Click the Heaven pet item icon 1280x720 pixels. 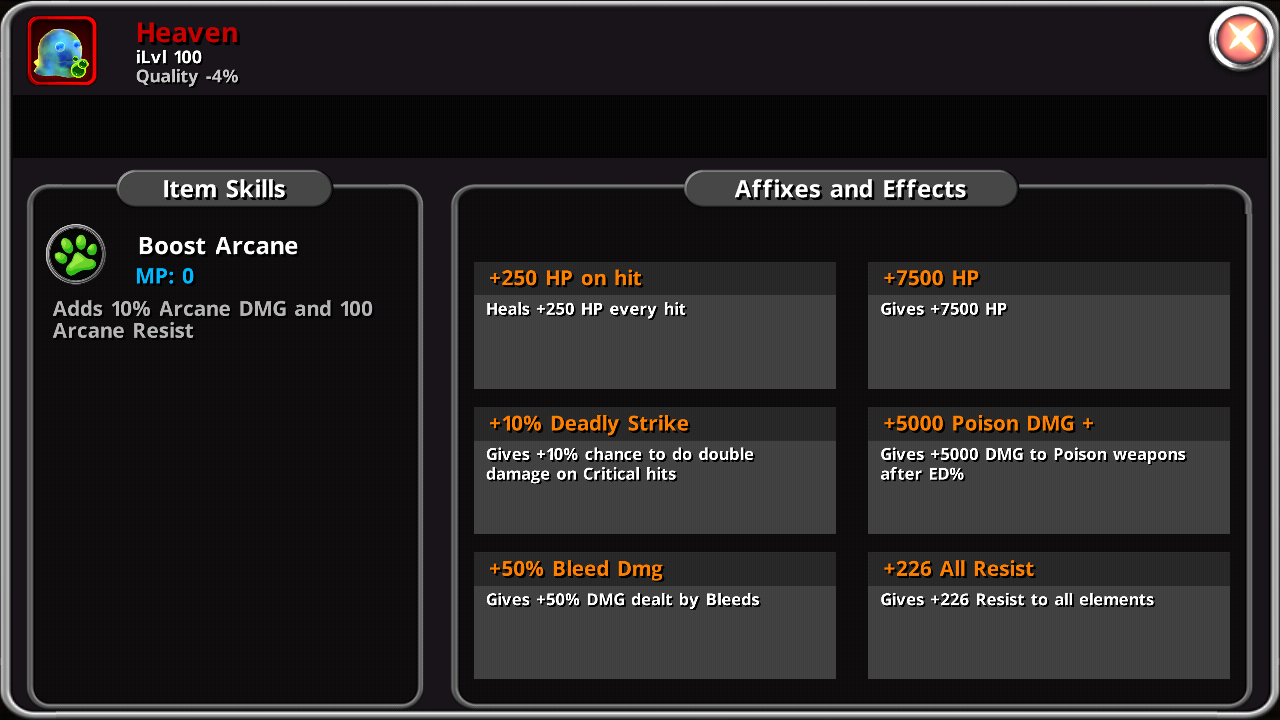(x=62, y=51)
